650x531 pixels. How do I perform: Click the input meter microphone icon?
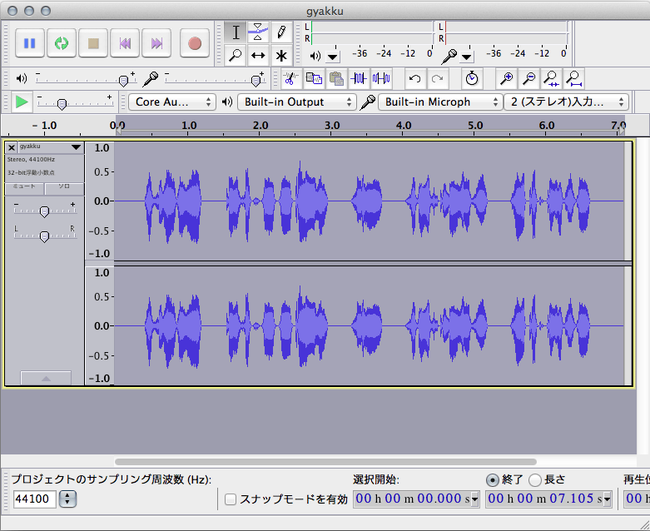click(x=449, y=56)
